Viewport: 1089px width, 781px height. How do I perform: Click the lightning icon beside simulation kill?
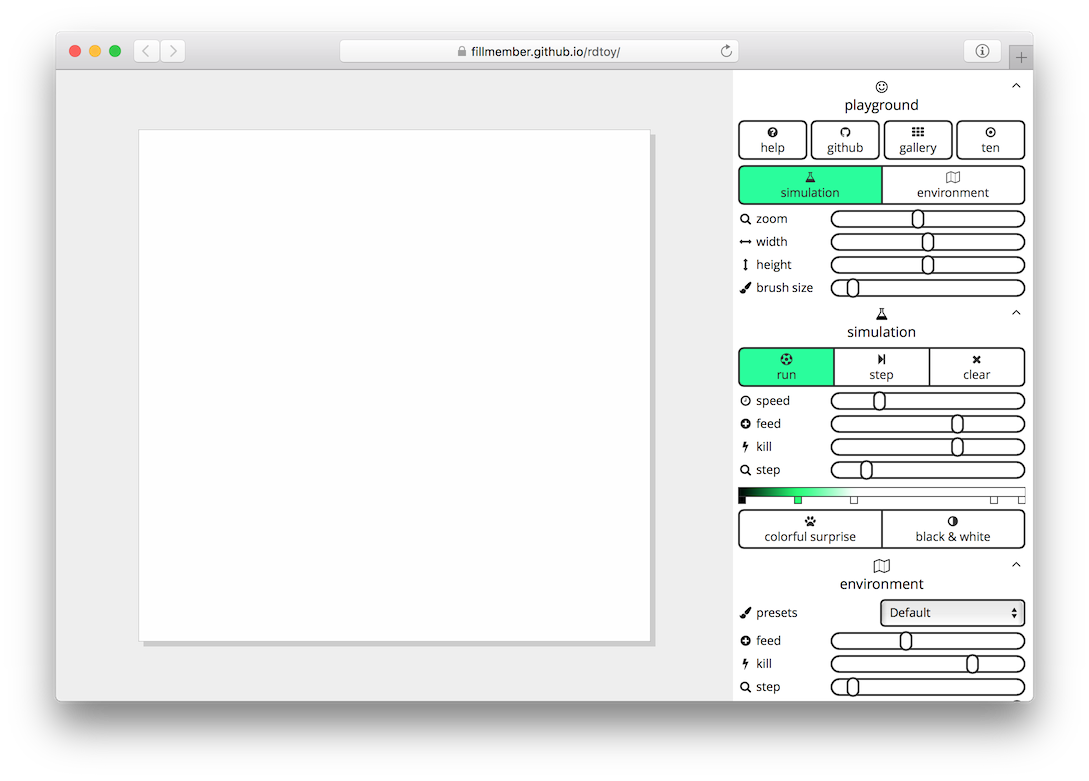745,447
